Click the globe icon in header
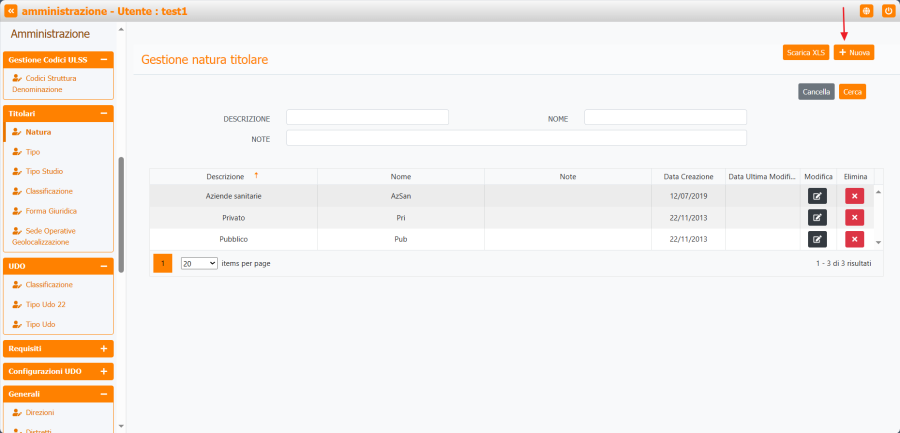The height and width of the screenshot is (433, 900). 866,11
